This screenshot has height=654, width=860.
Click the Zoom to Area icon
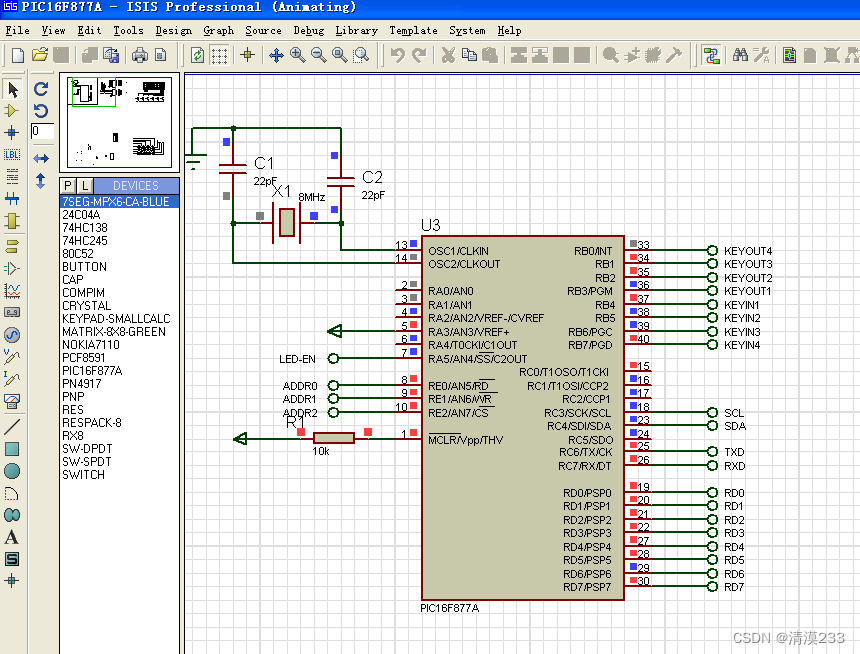(x=361, y=55)
